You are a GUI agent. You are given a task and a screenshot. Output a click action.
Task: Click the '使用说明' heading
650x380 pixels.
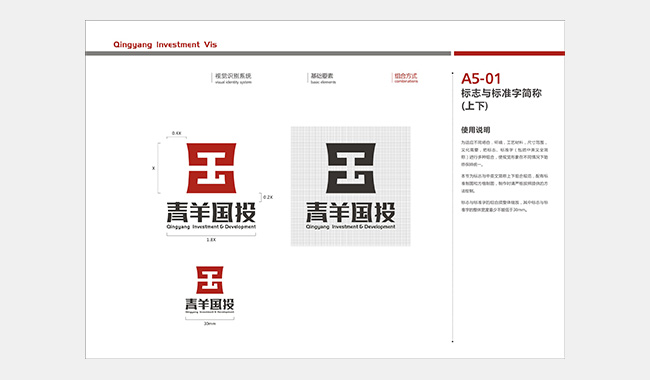(475, 130)
